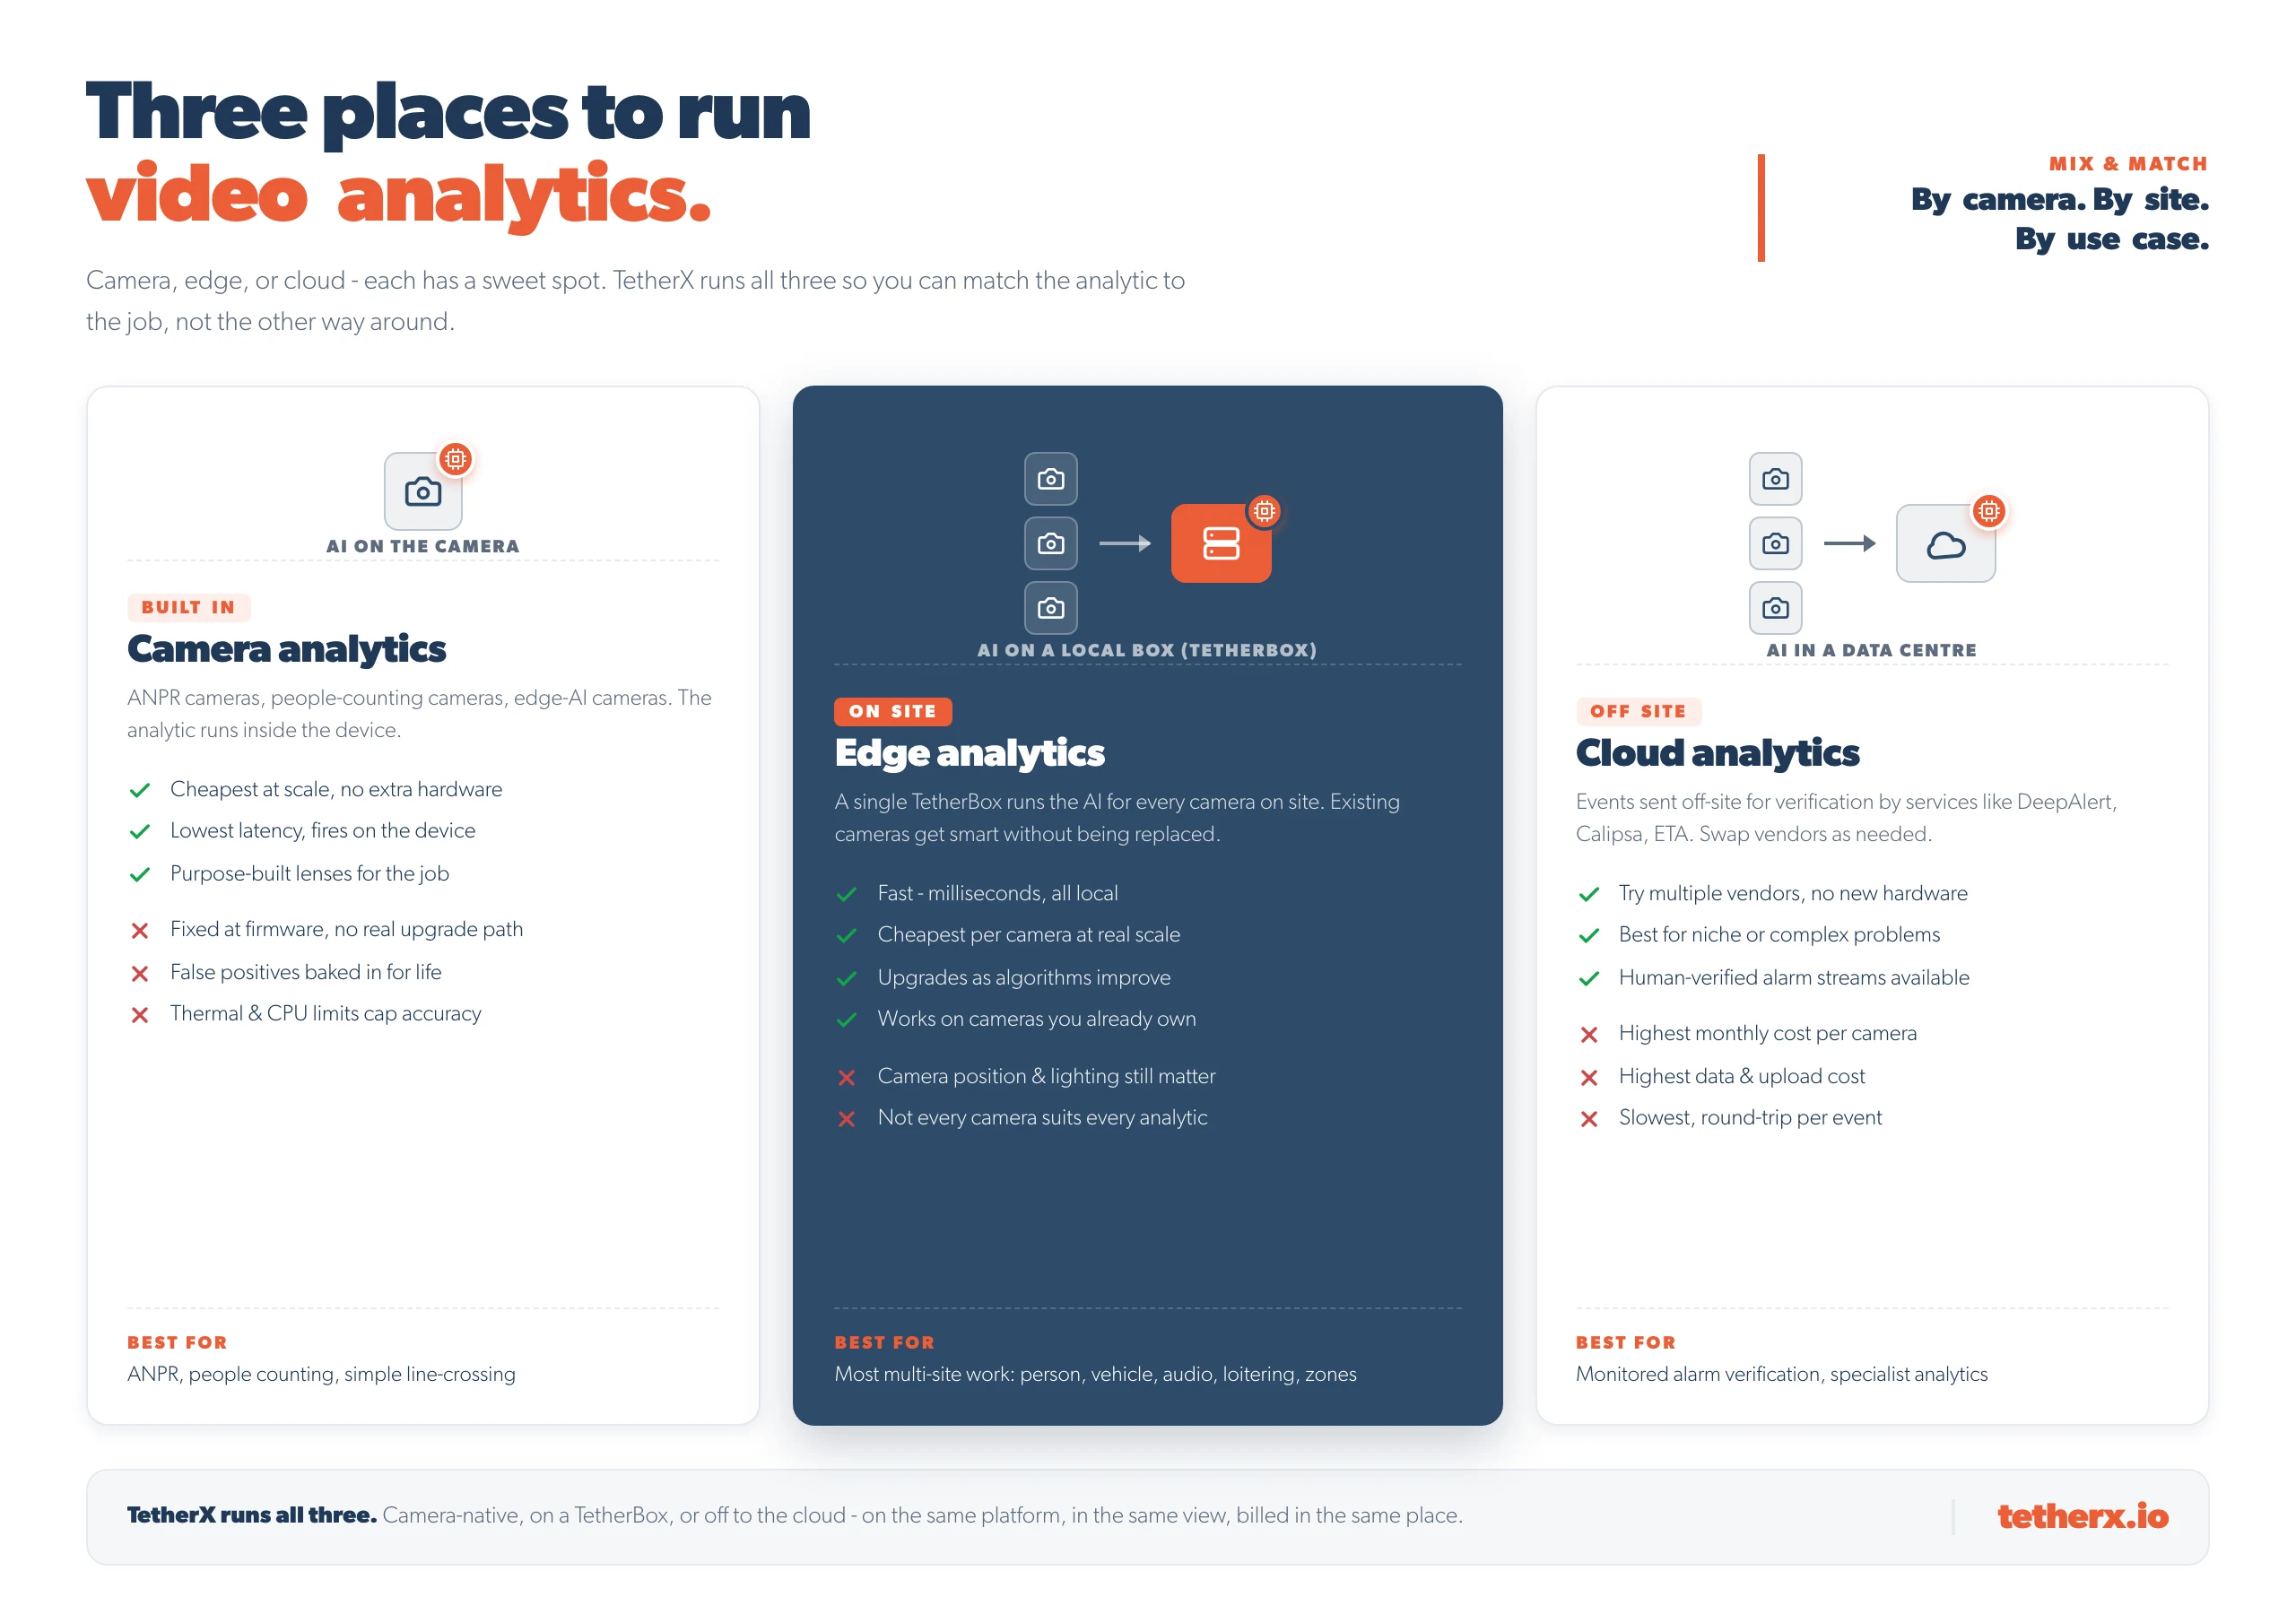The width and height of the screenshot is (2296, 1623).
Task: Click the top camera icon in the Edge card
Action: [1051, 479]
